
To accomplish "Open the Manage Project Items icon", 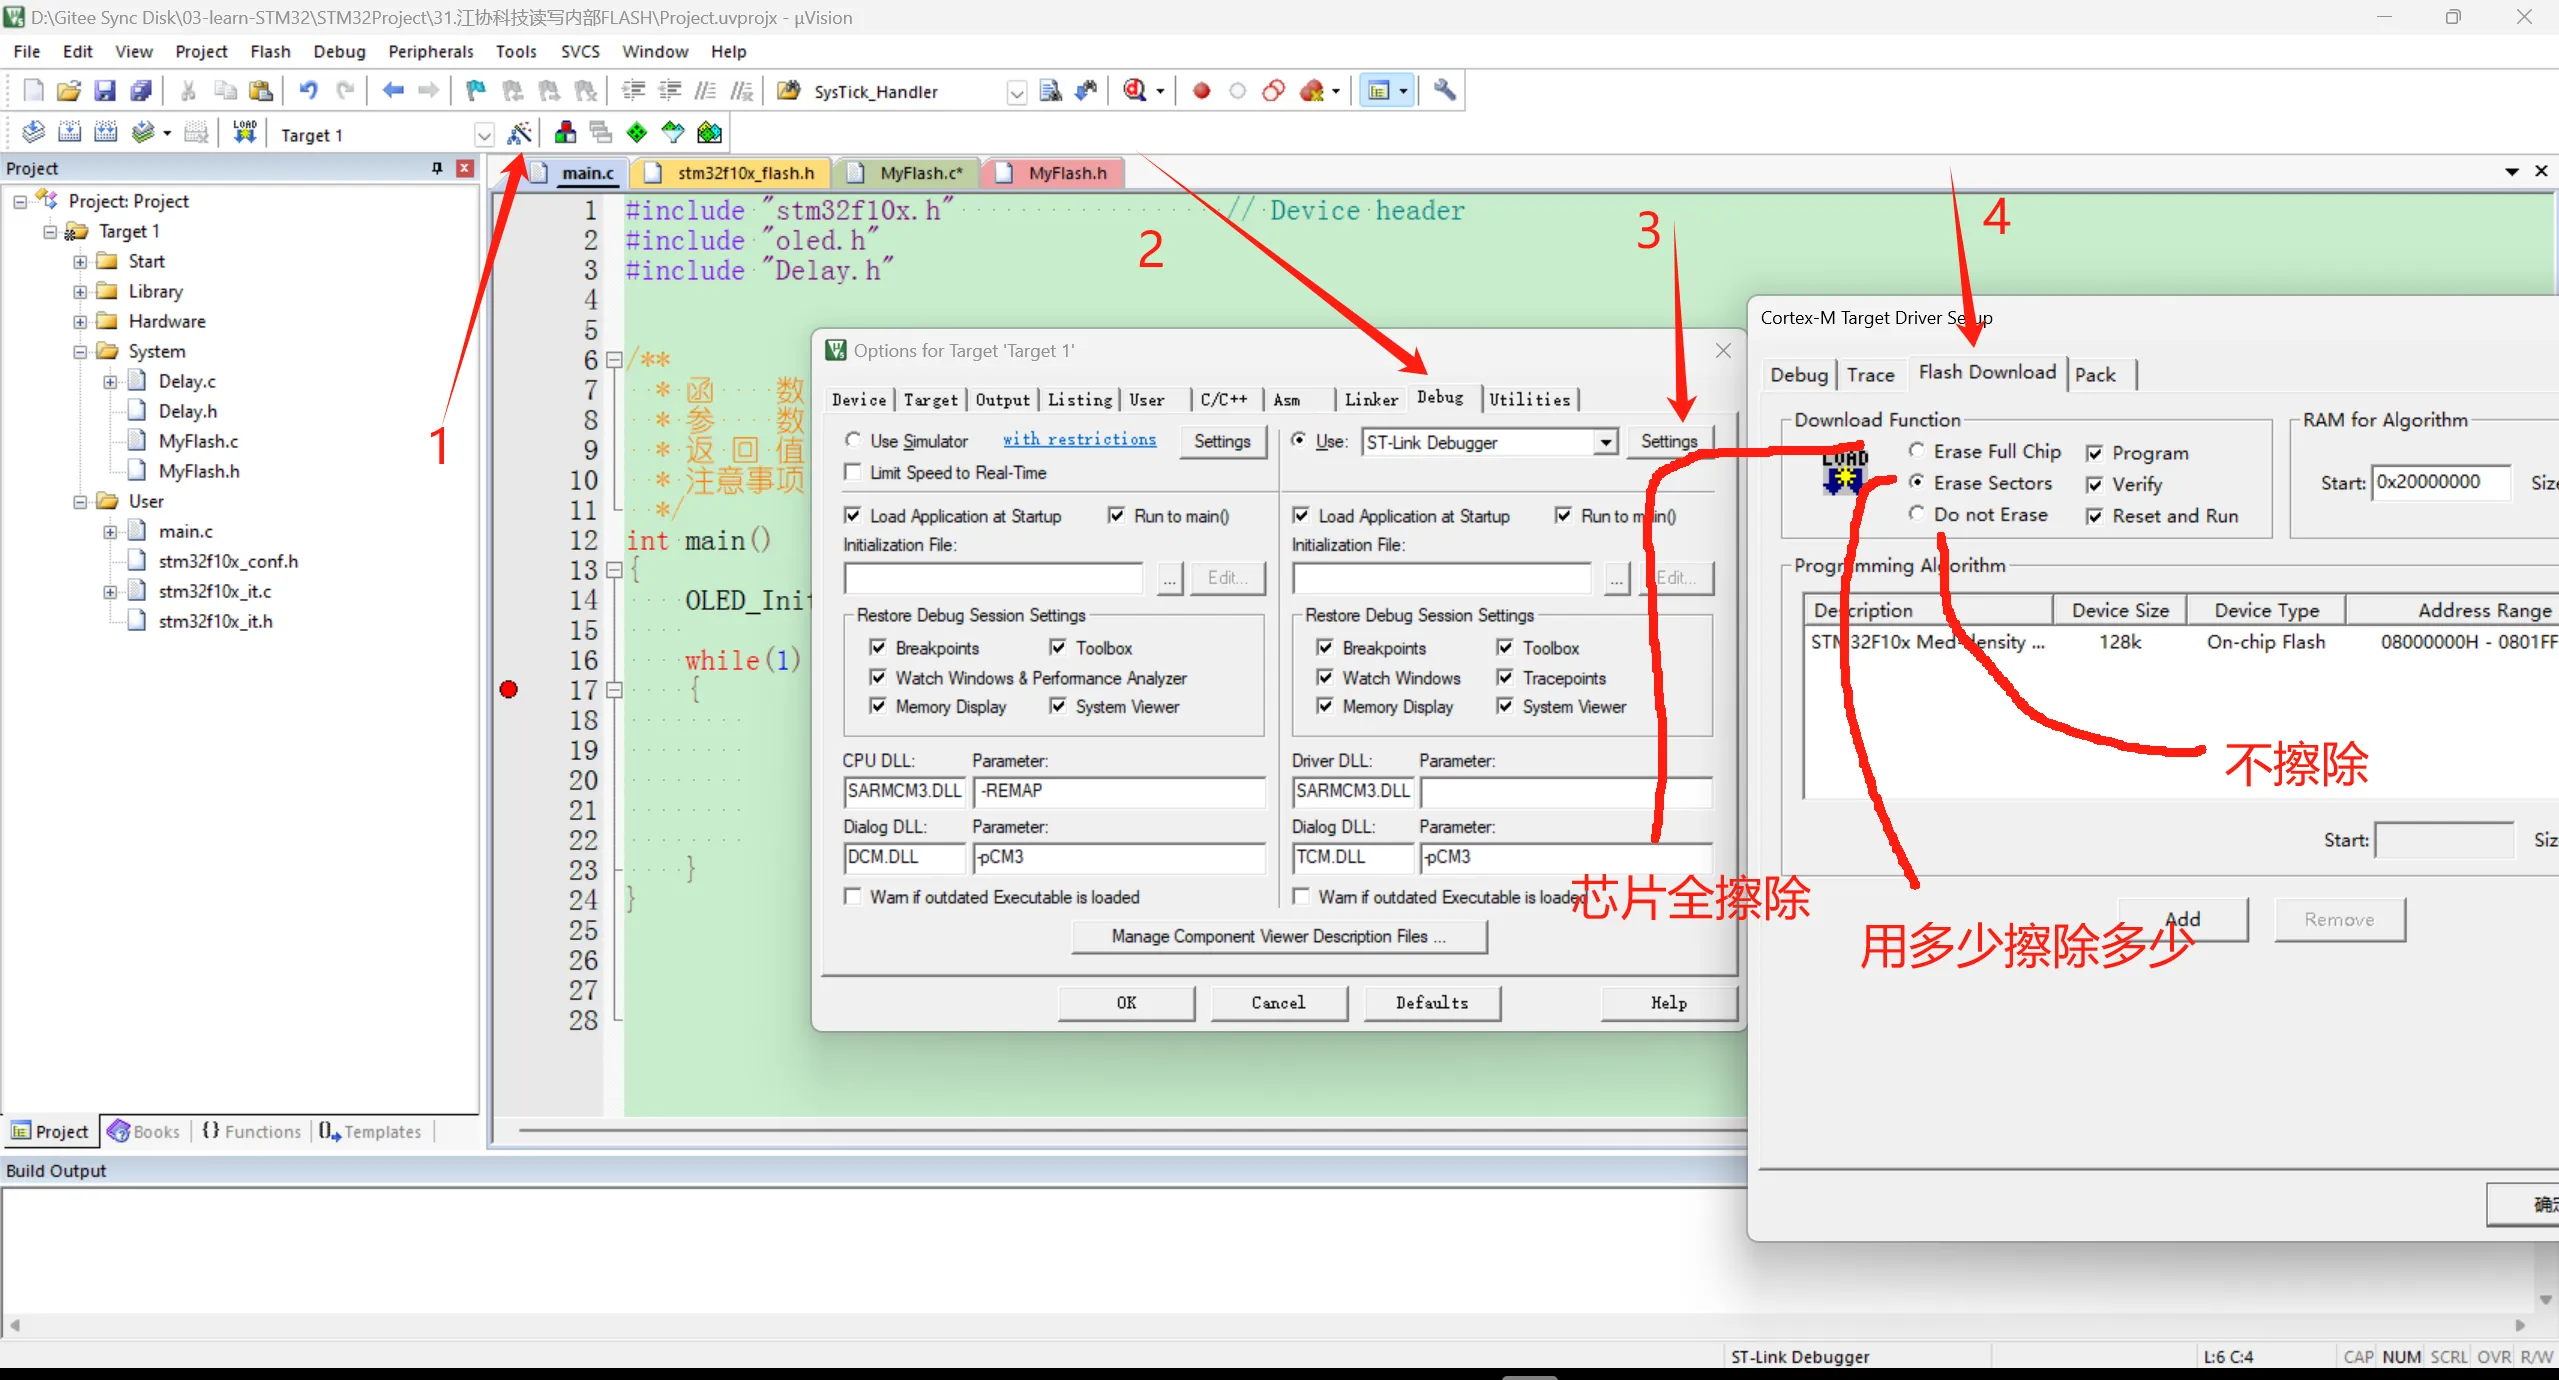I will (565, 133).
